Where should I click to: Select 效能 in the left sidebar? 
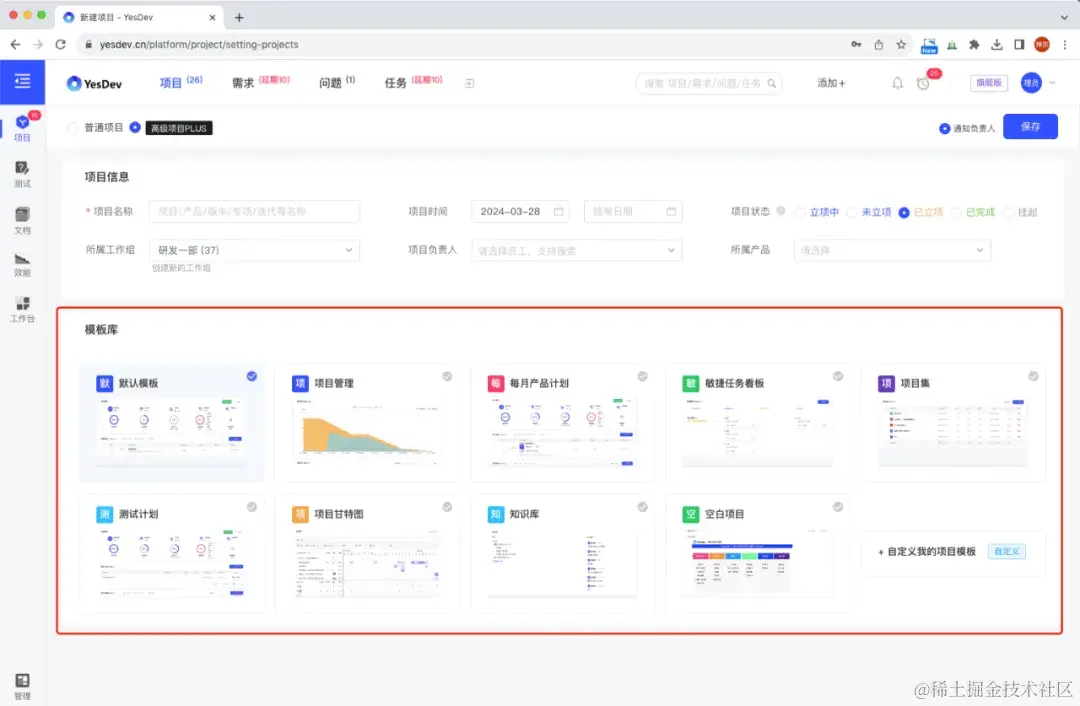point(22,266)
